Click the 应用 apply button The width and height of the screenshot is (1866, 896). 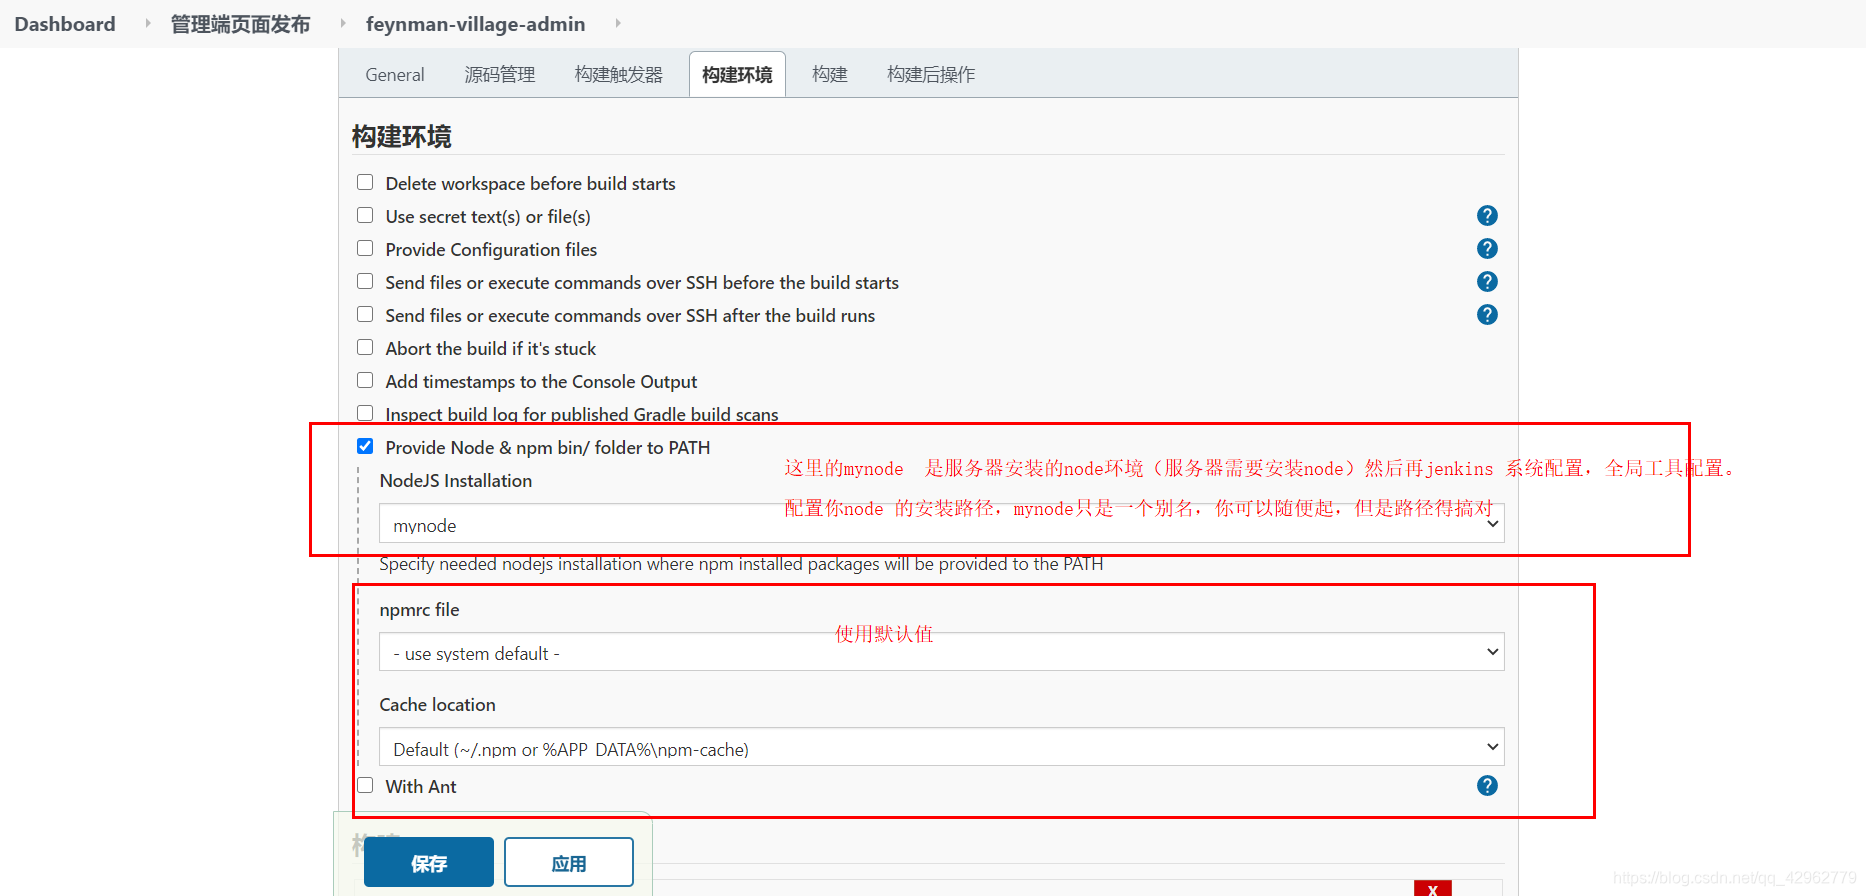pyautogui.click(x=569, y=862)
